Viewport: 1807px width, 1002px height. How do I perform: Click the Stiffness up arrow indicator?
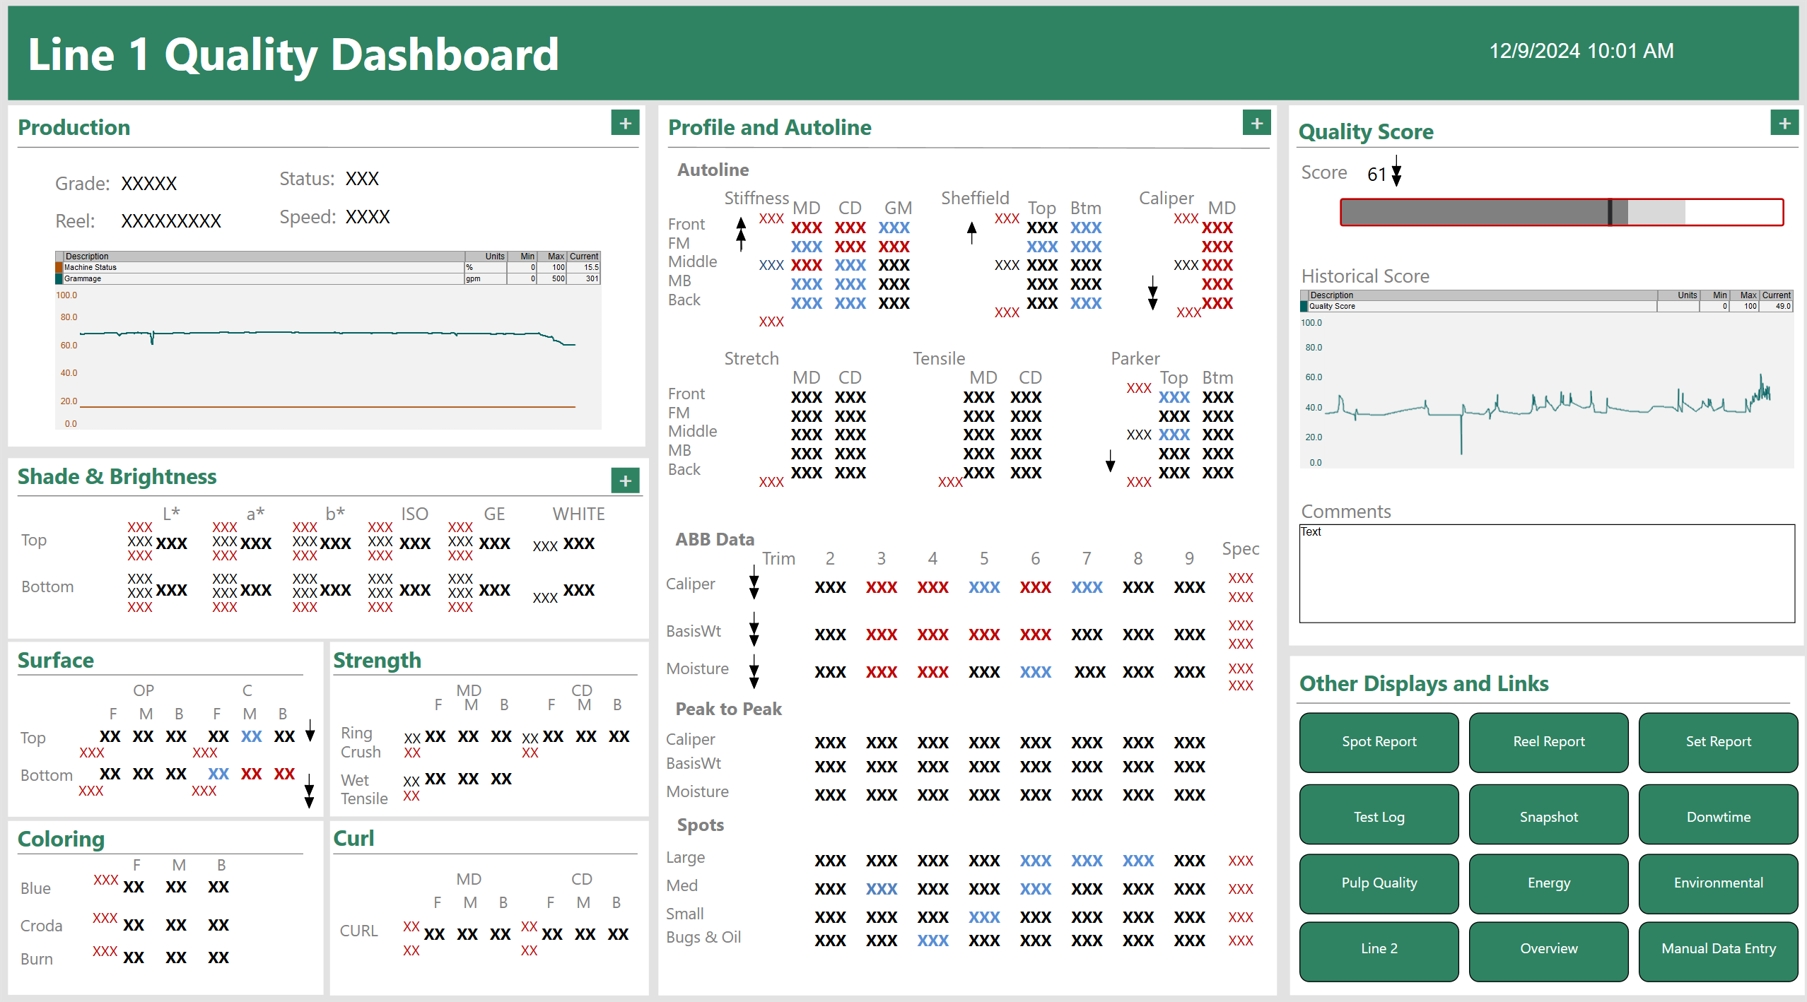[741, 234]
